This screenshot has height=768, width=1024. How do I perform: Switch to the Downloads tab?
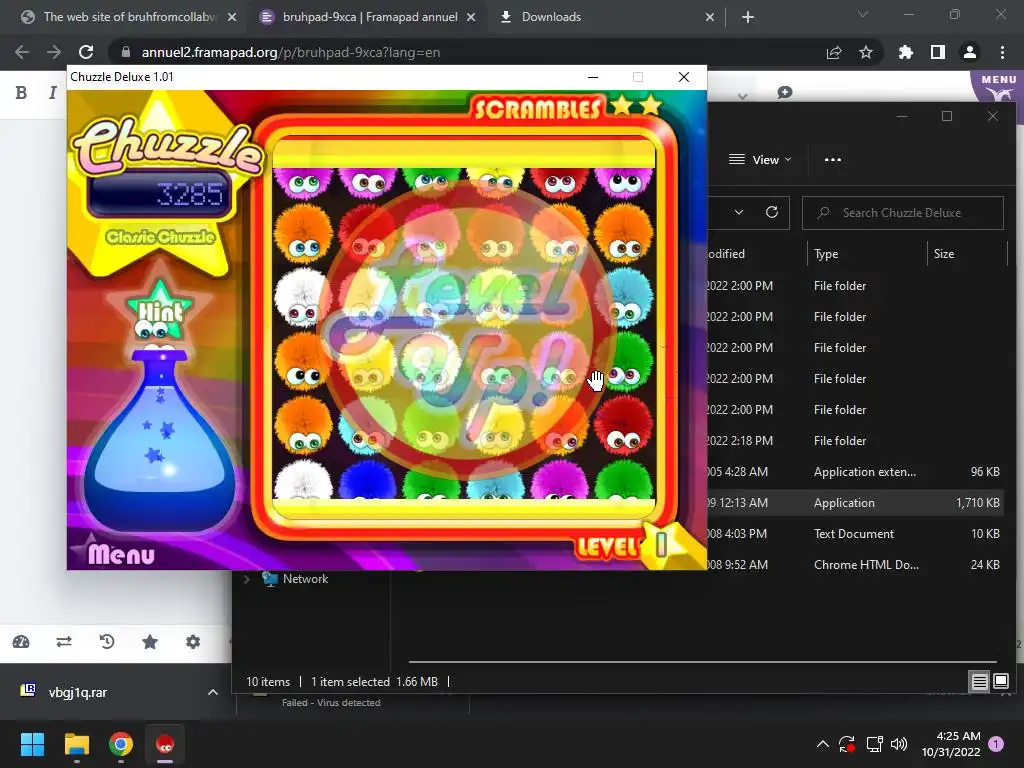click(551, 17)
